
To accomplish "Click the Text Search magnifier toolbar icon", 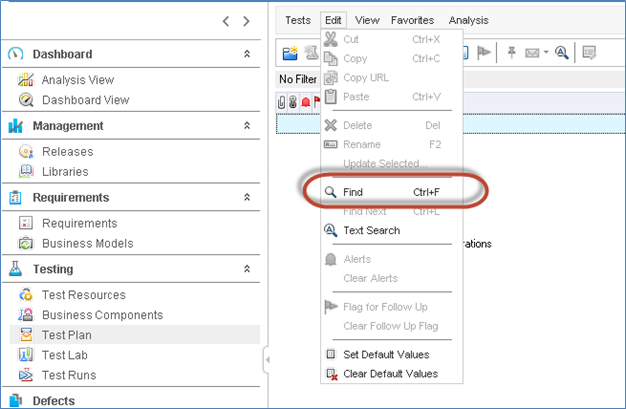I will coord(562,53).
